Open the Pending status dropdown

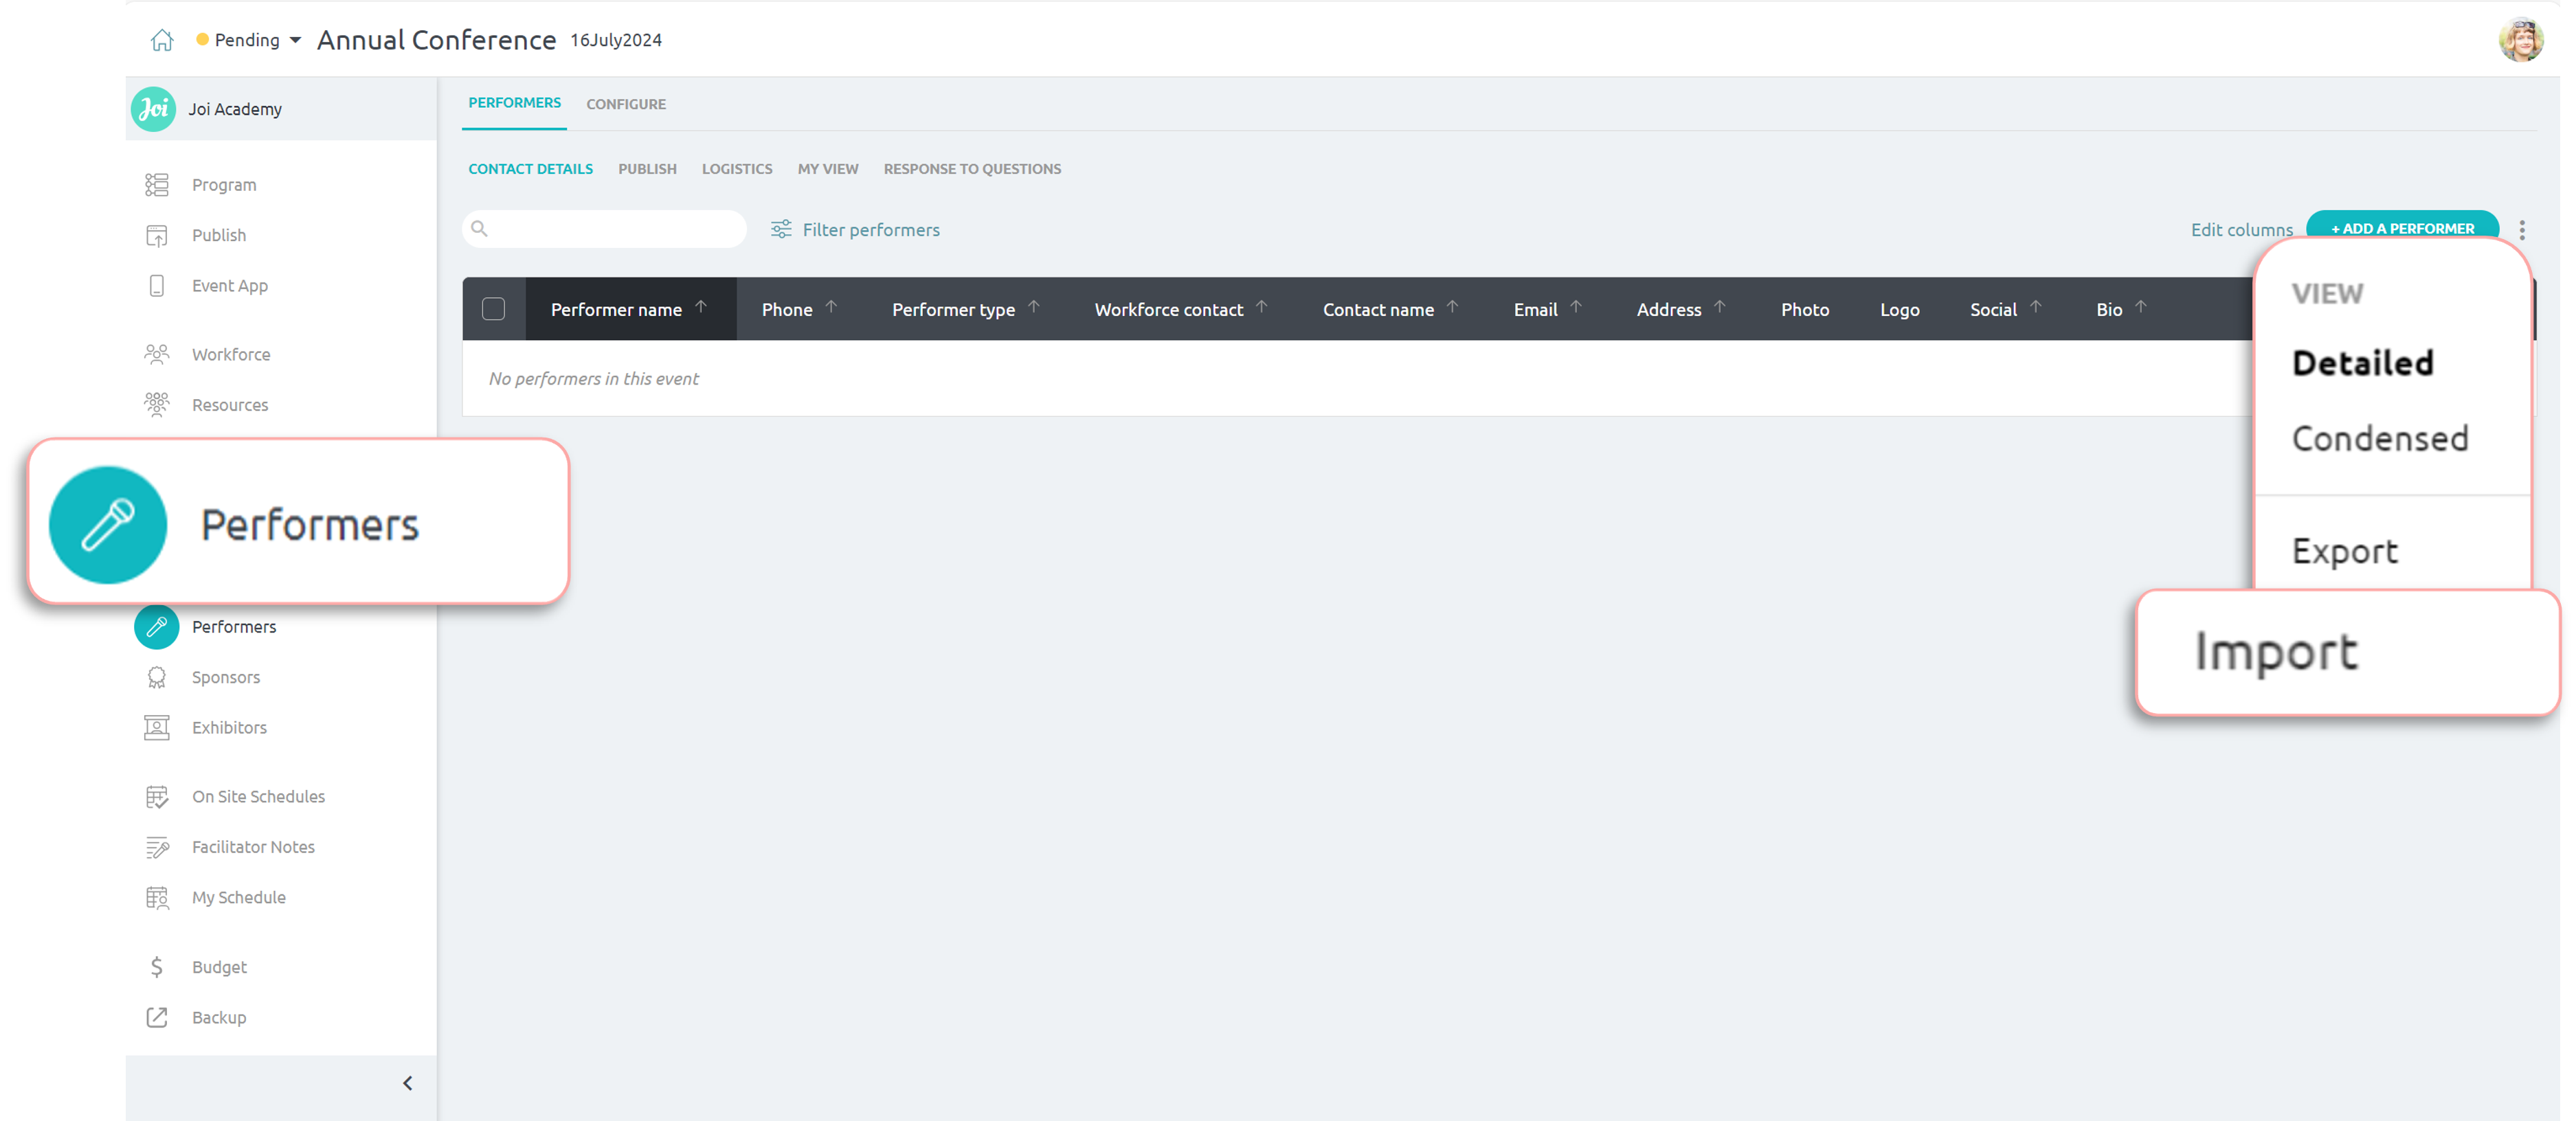pos(248,40)
